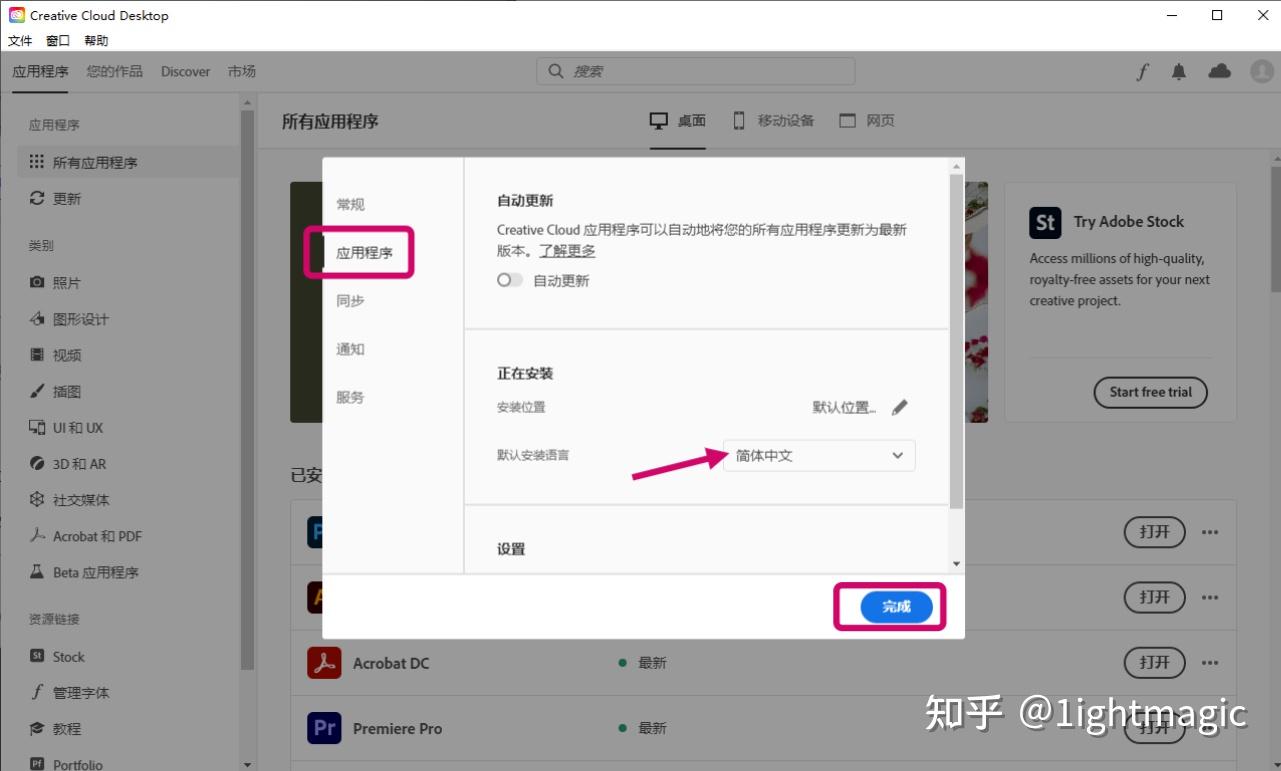Click 打开 button for Acrobat DC
This screenshot has height=771, width=1281.
[x=1155, y=662]
